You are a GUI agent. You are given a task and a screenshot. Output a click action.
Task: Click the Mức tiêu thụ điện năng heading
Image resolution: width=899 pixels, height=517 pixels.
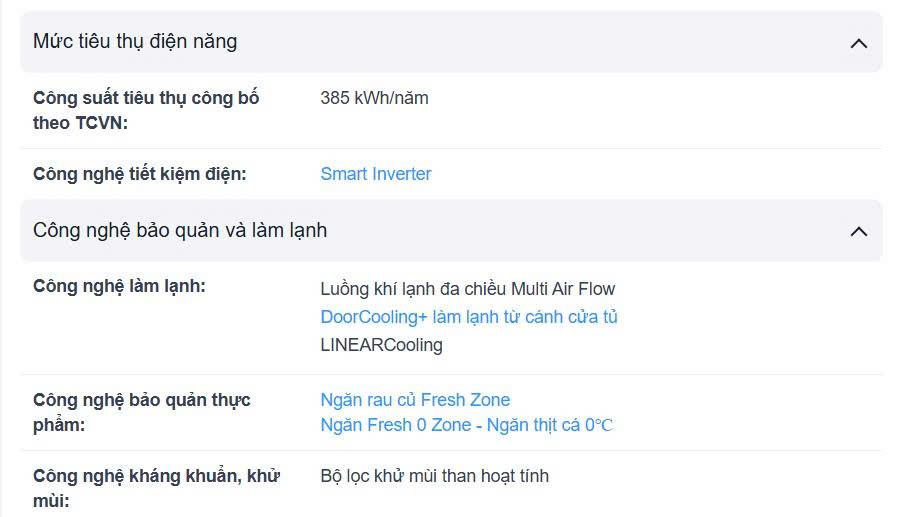point(135,42)
